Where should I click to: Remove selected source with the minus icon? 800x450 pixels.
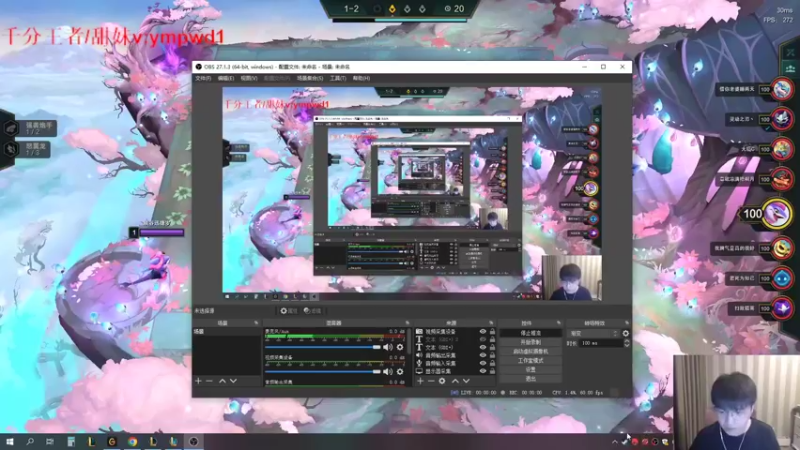pos(431,381)
